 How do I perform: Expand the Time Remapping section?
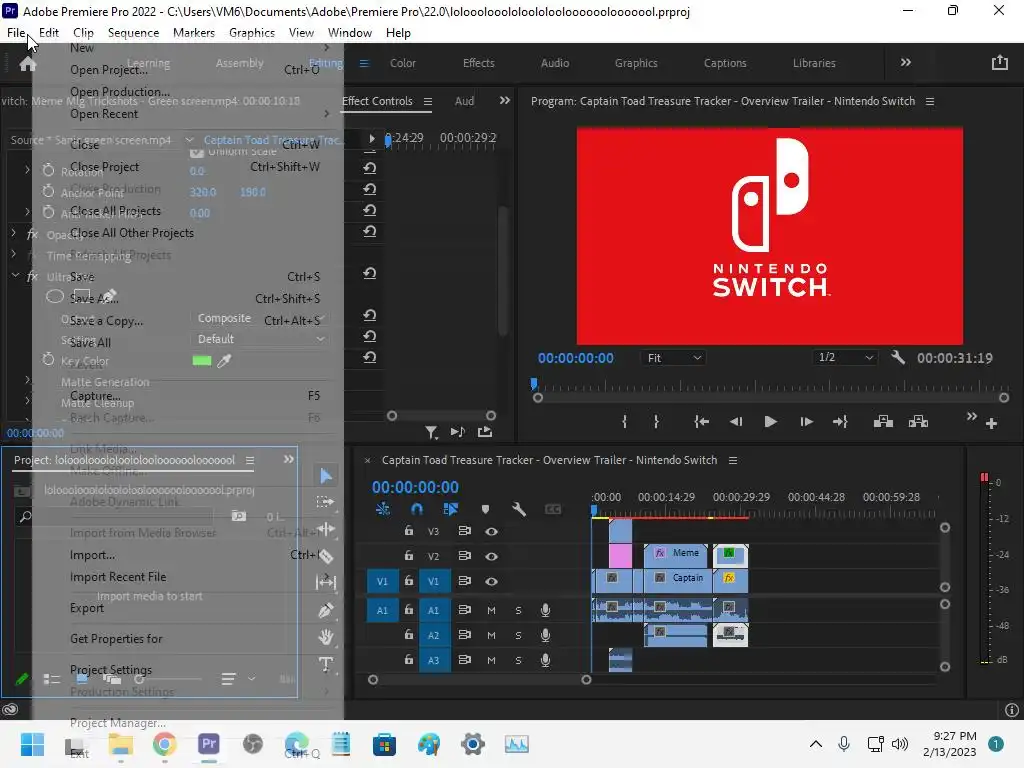[14, 253]
